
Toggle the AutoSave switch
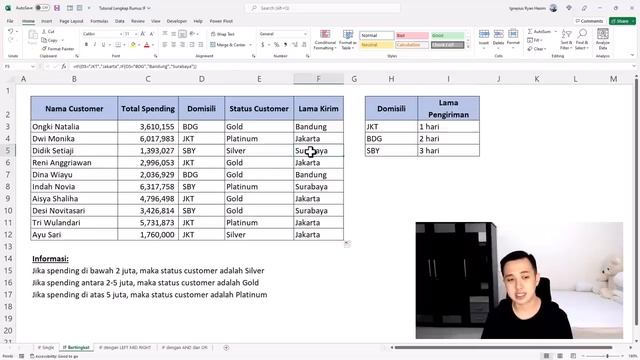pos(42,8)
